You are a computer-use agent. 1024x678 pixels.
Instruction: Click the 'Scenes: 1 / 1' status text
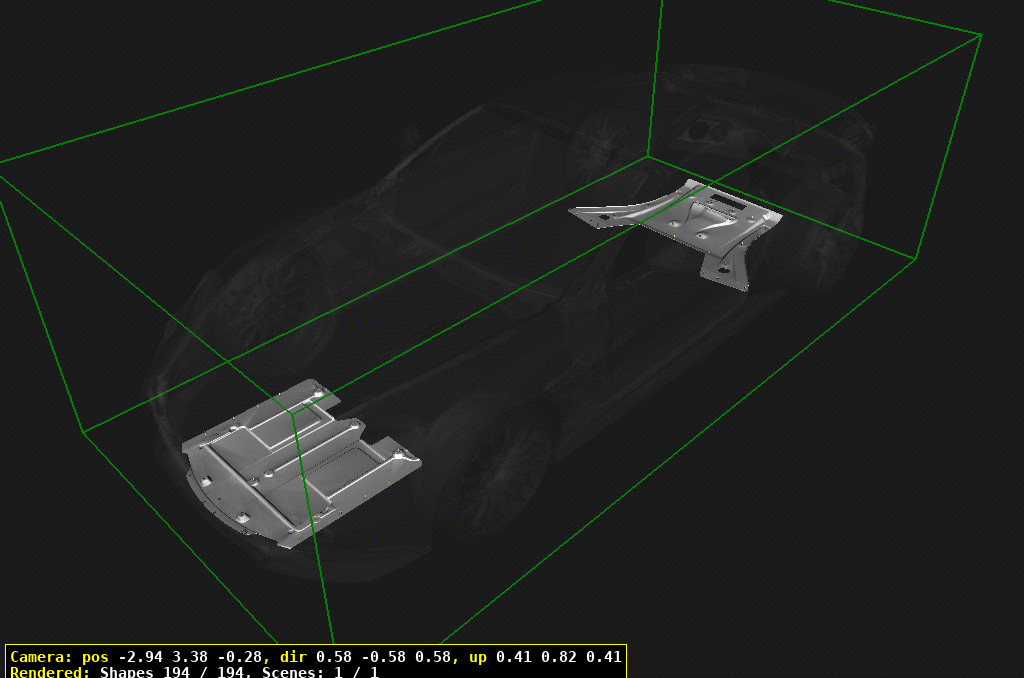click(320, 671)
